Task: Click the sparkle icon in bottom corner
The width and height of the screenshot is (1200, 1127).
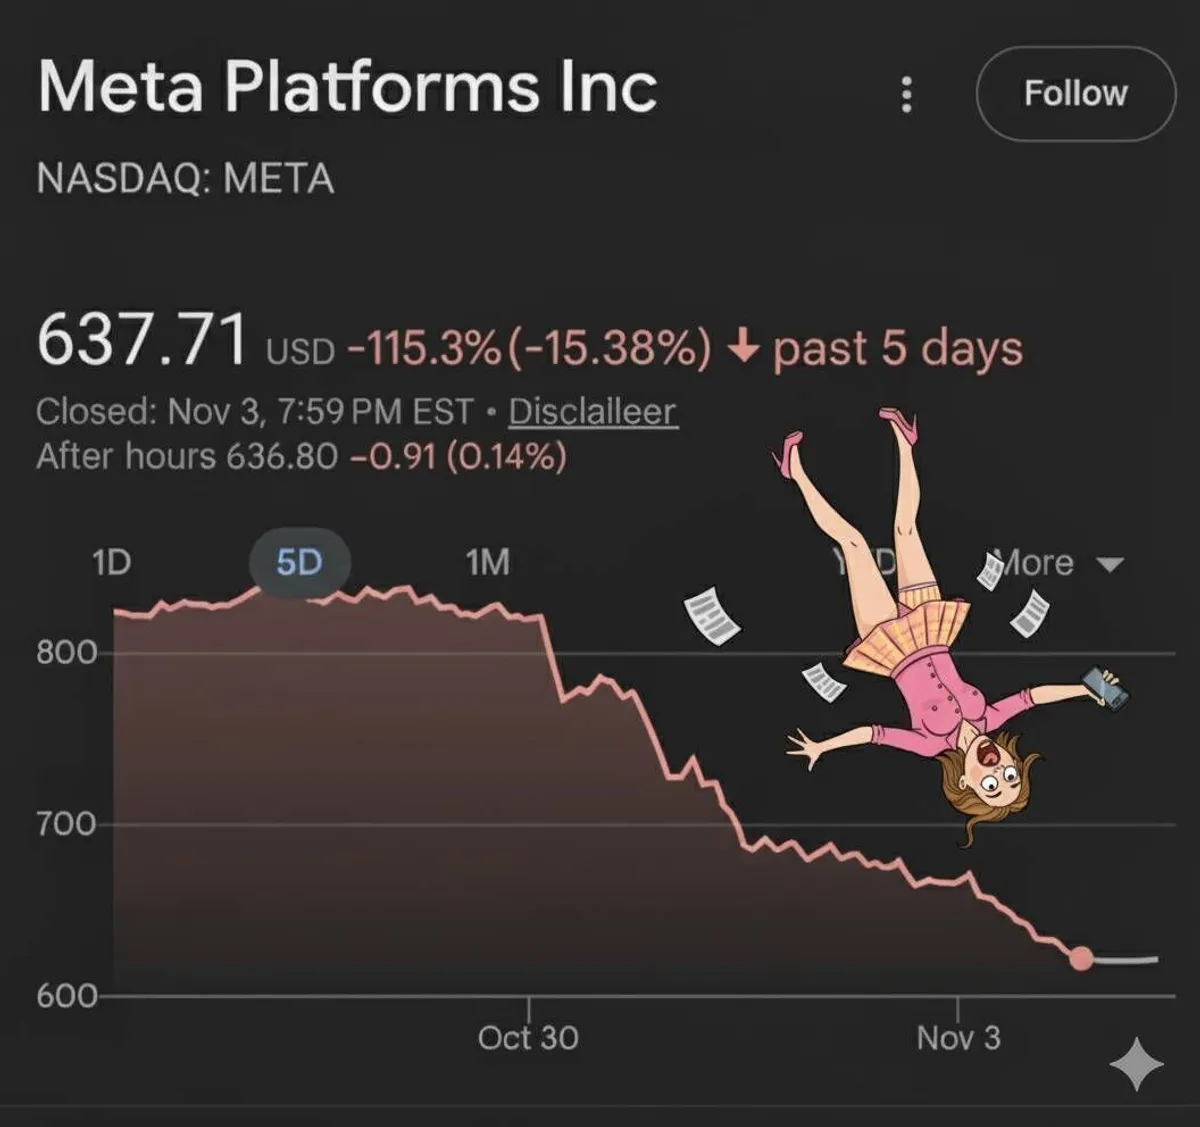Action: (x=1136, y=1063)
